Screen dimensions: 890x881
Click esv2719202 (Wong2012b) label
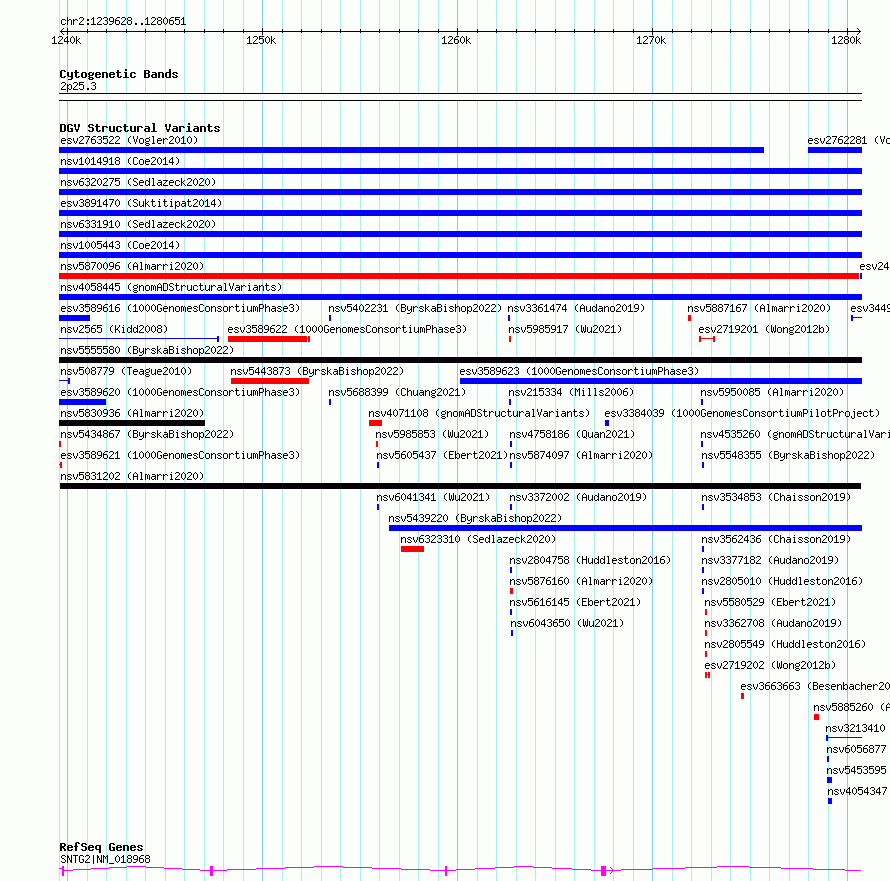770,665
